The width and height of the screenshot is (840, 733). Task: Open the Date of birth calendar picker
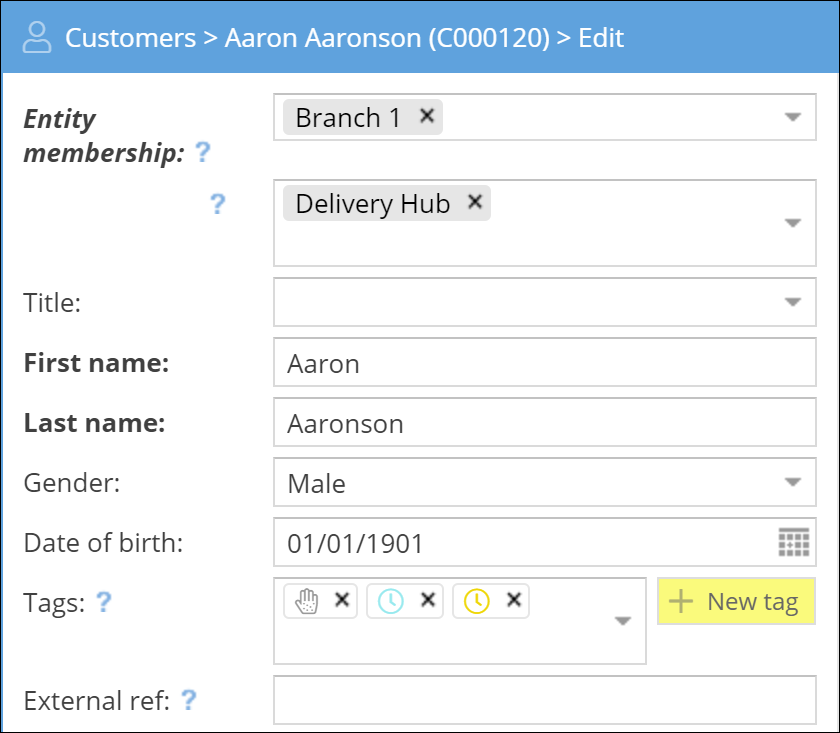tap(793, 543)
